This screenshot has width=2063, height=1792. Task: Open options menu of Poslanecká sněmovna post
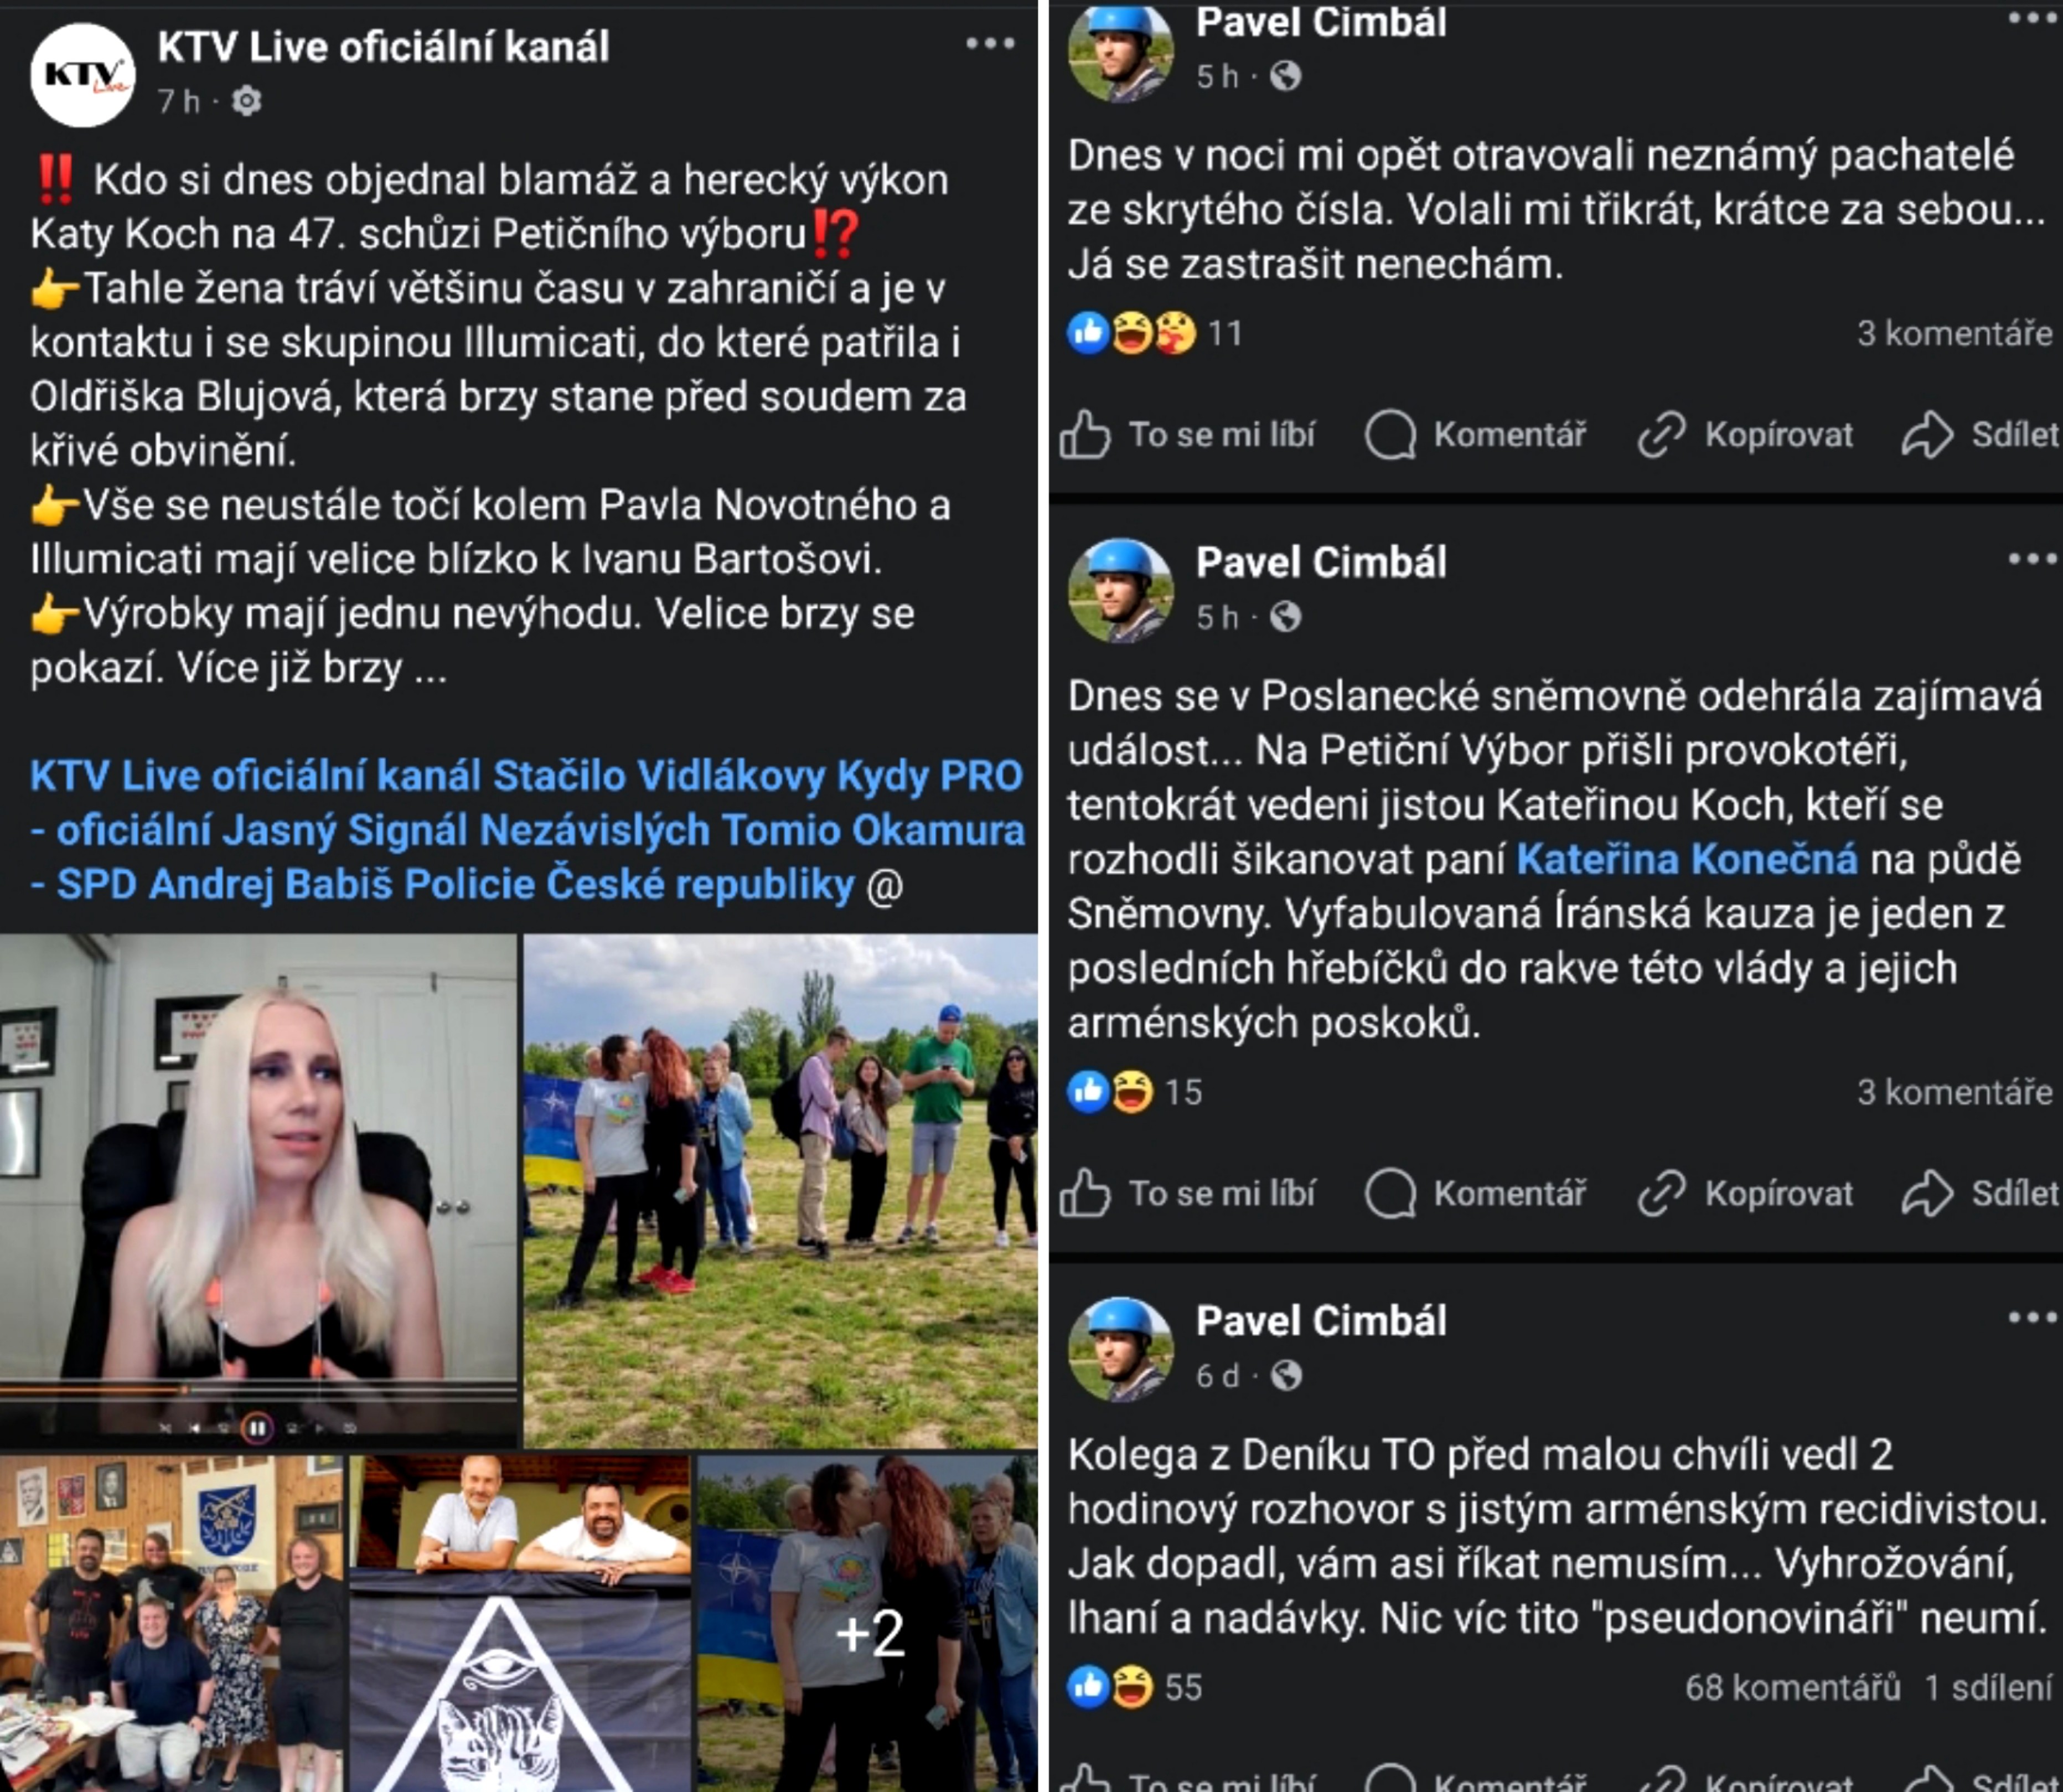pyautogui.click(x=2032, y=558)
